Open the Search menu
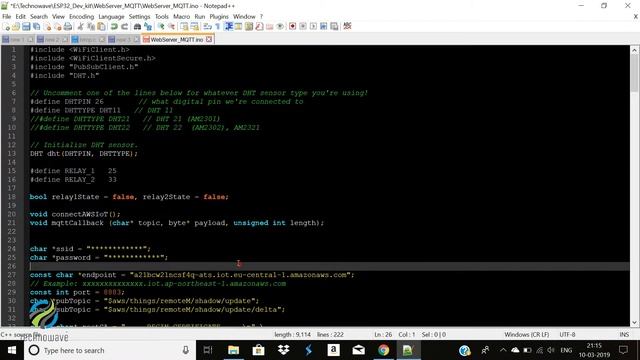640x360 pixels. coord(39,16)
